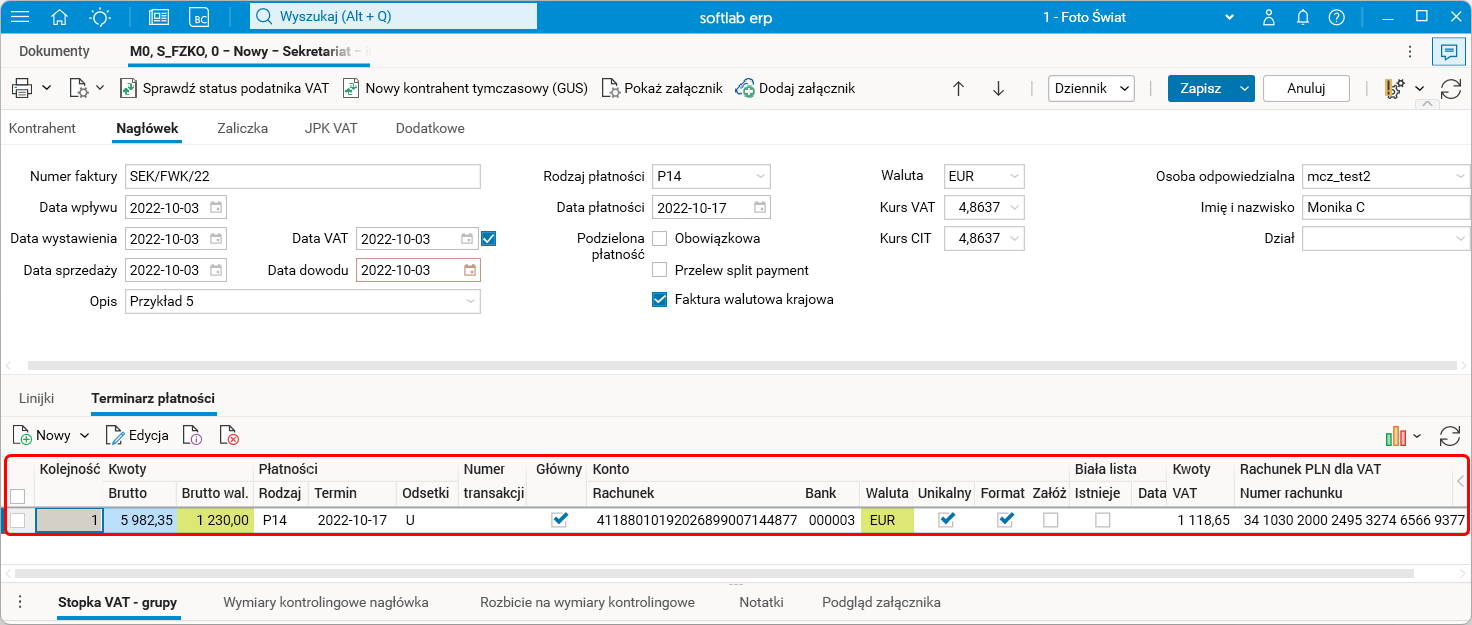Move to next record arrow down

click(x=998, y=88)
